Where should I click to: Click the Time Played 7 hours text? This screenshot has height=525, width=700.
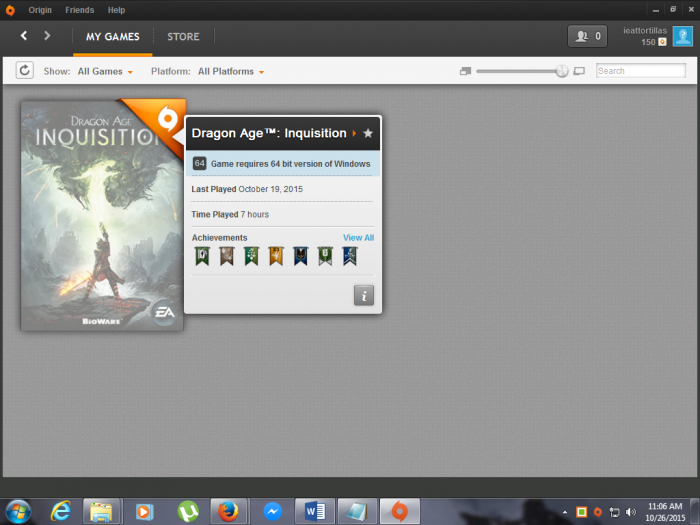coord(230,214)
